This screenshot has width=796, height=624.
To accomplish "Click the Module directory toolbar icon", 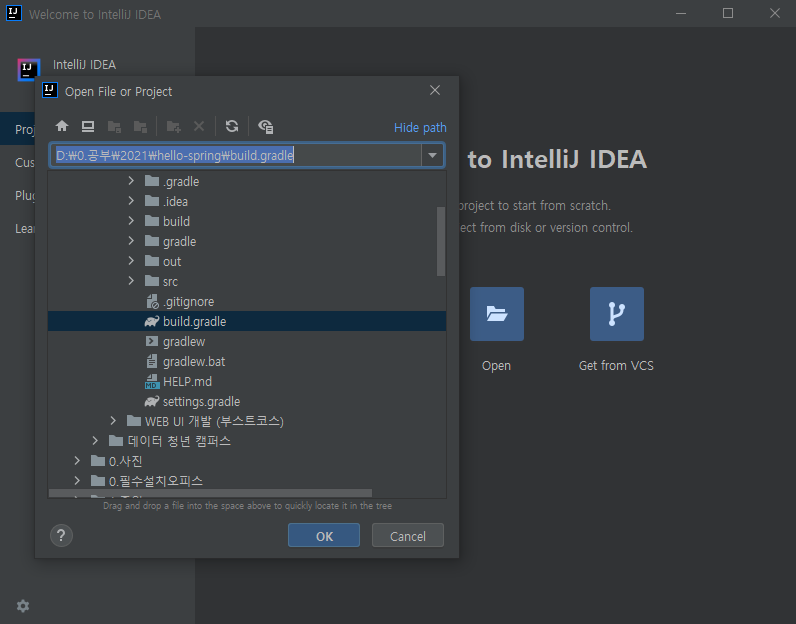I will 140,126.
